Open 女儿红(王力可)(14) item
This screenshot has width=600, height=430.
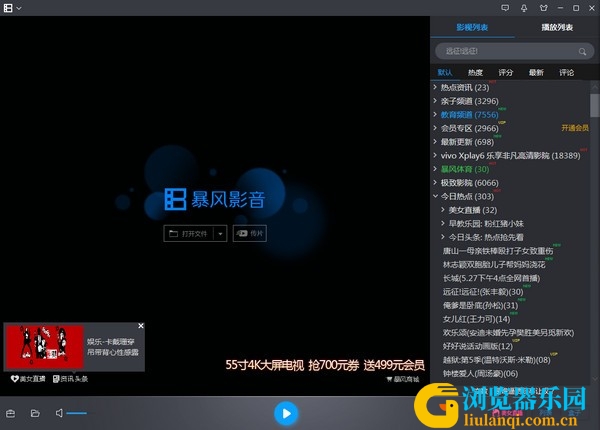click(476, 319)
